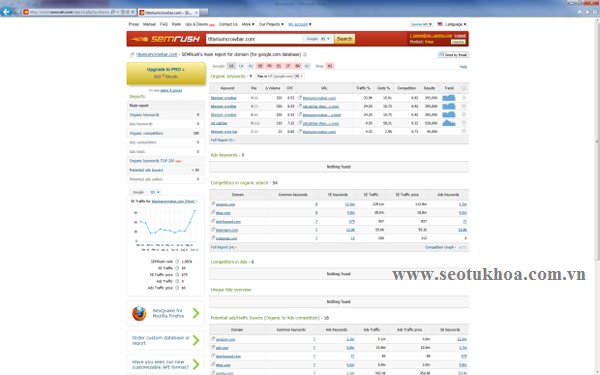Open the Prices page in top navigation
The width and height of the screenshot is (600, 375).
coord(134,24)
